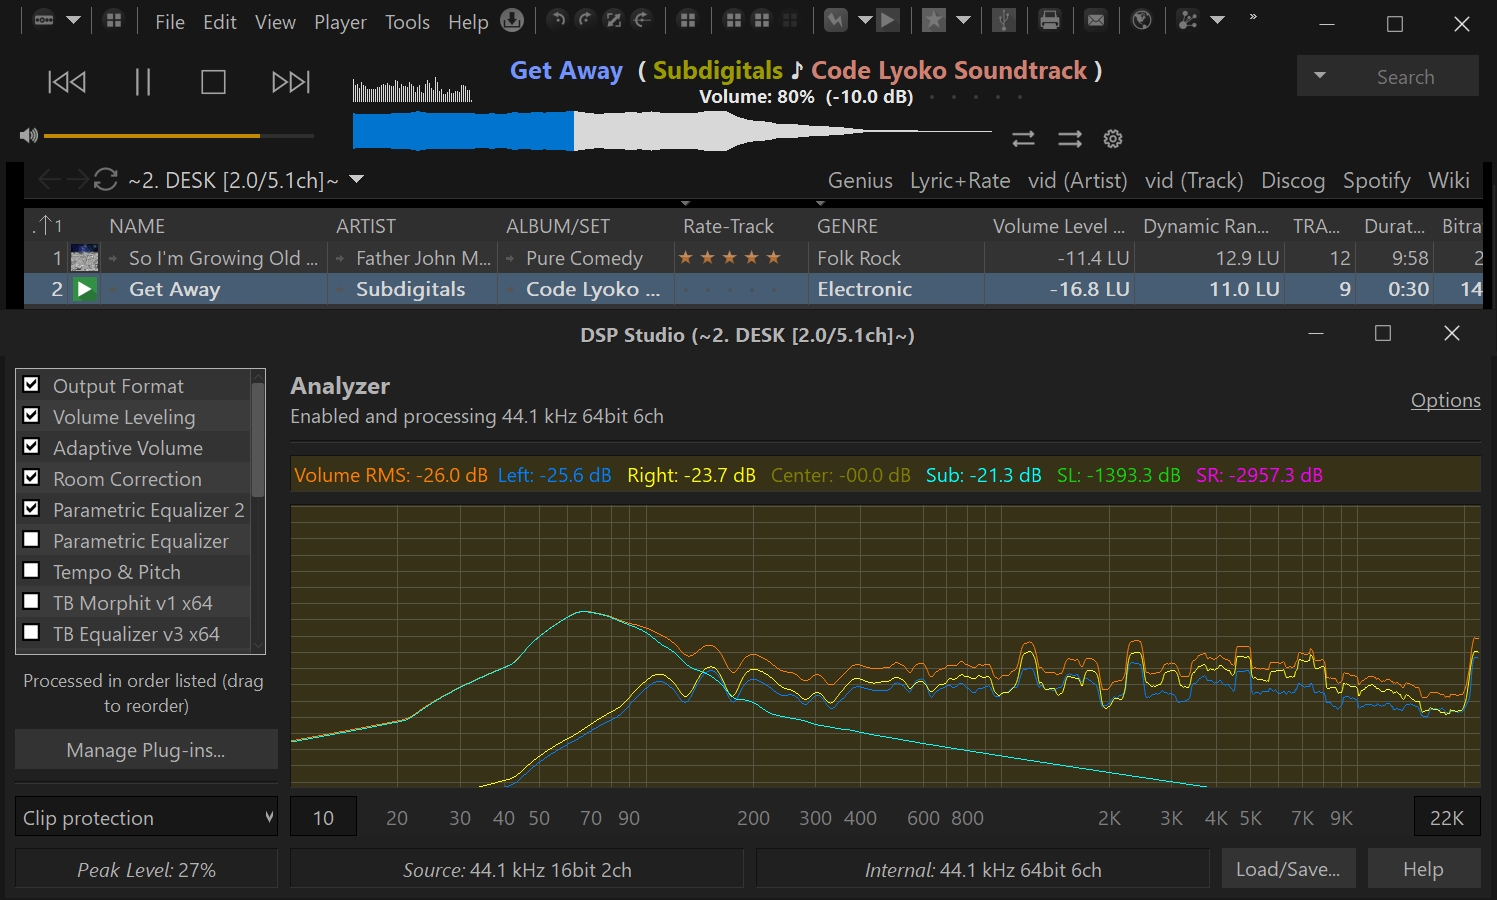
Task: Expand toolbar overflow double-chevron
Action: pyautogui.click(x=1253, y=17)
